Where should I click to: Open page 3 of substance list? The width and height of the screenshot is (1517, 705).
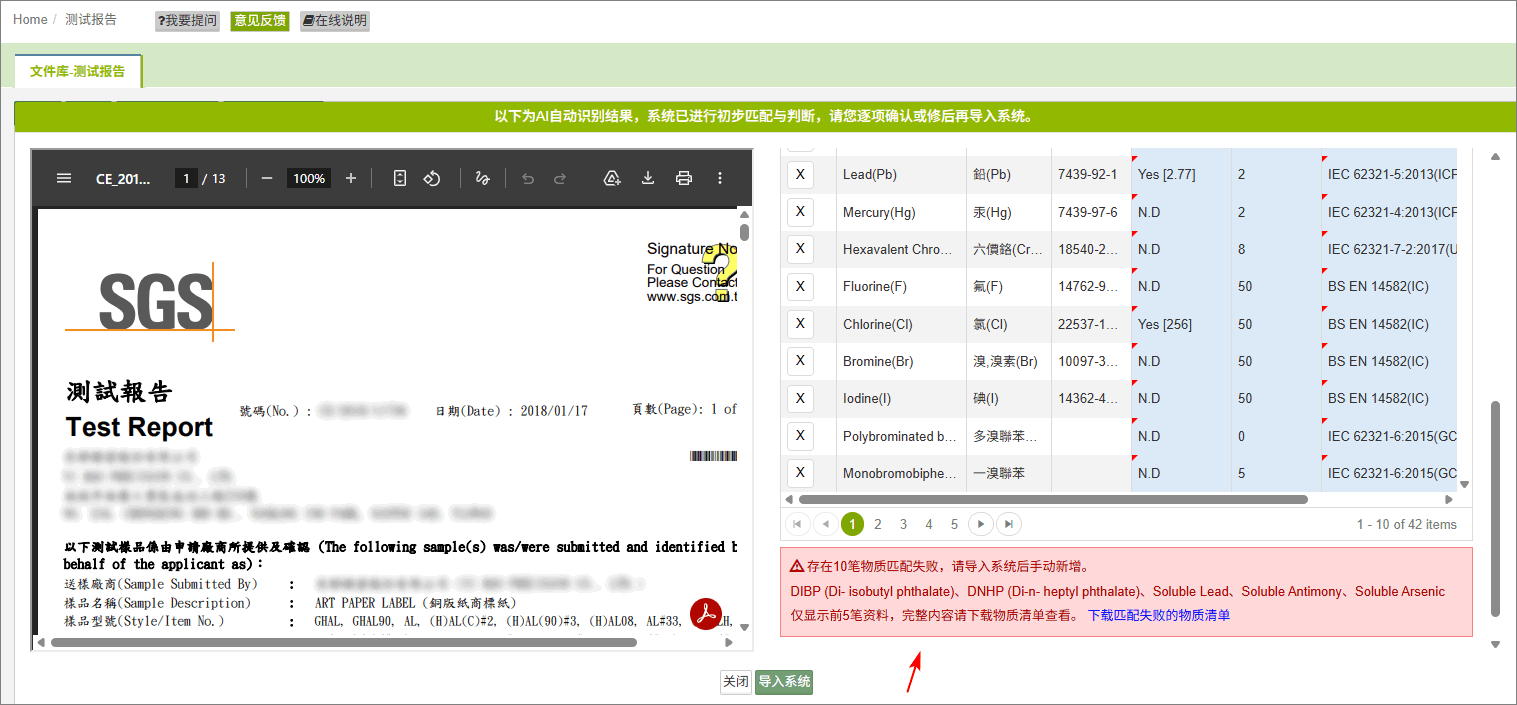[903, 524]
